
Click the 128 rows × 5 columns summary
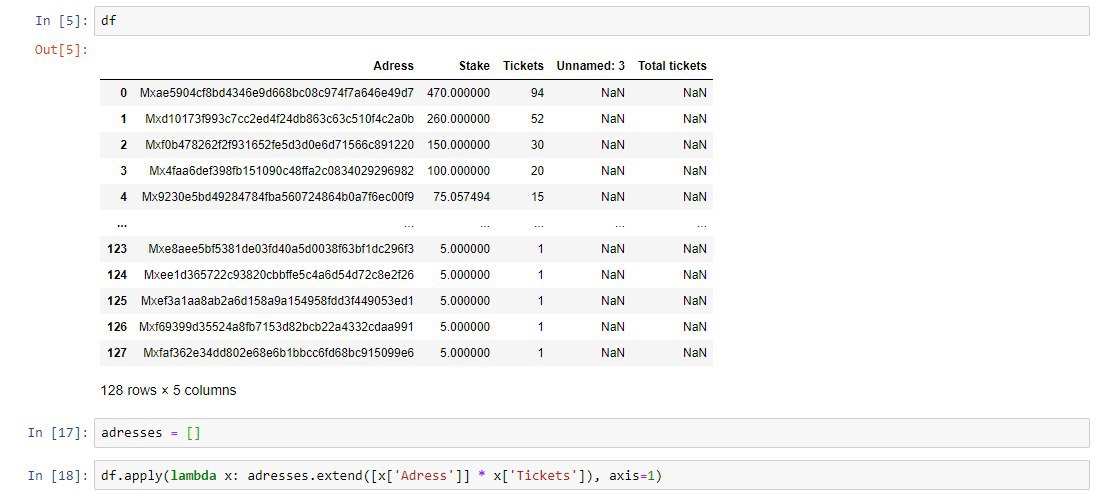(168, 390)
